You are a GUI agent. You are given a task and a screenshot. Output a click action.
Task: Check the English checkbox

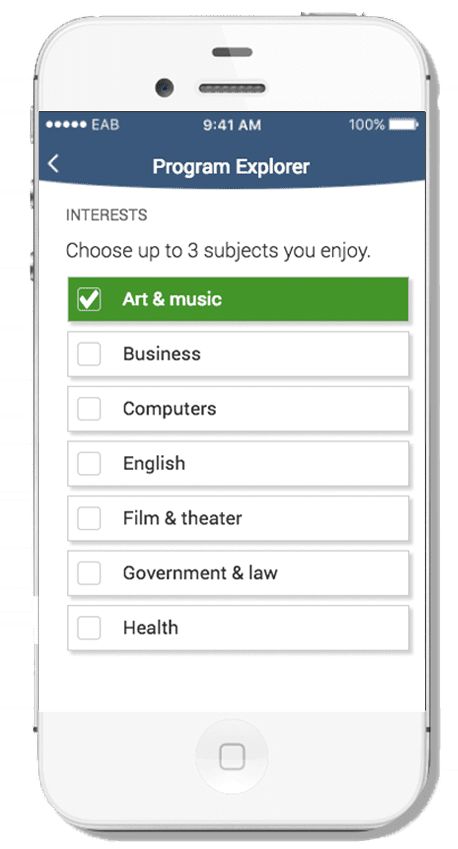click(89, 463)
